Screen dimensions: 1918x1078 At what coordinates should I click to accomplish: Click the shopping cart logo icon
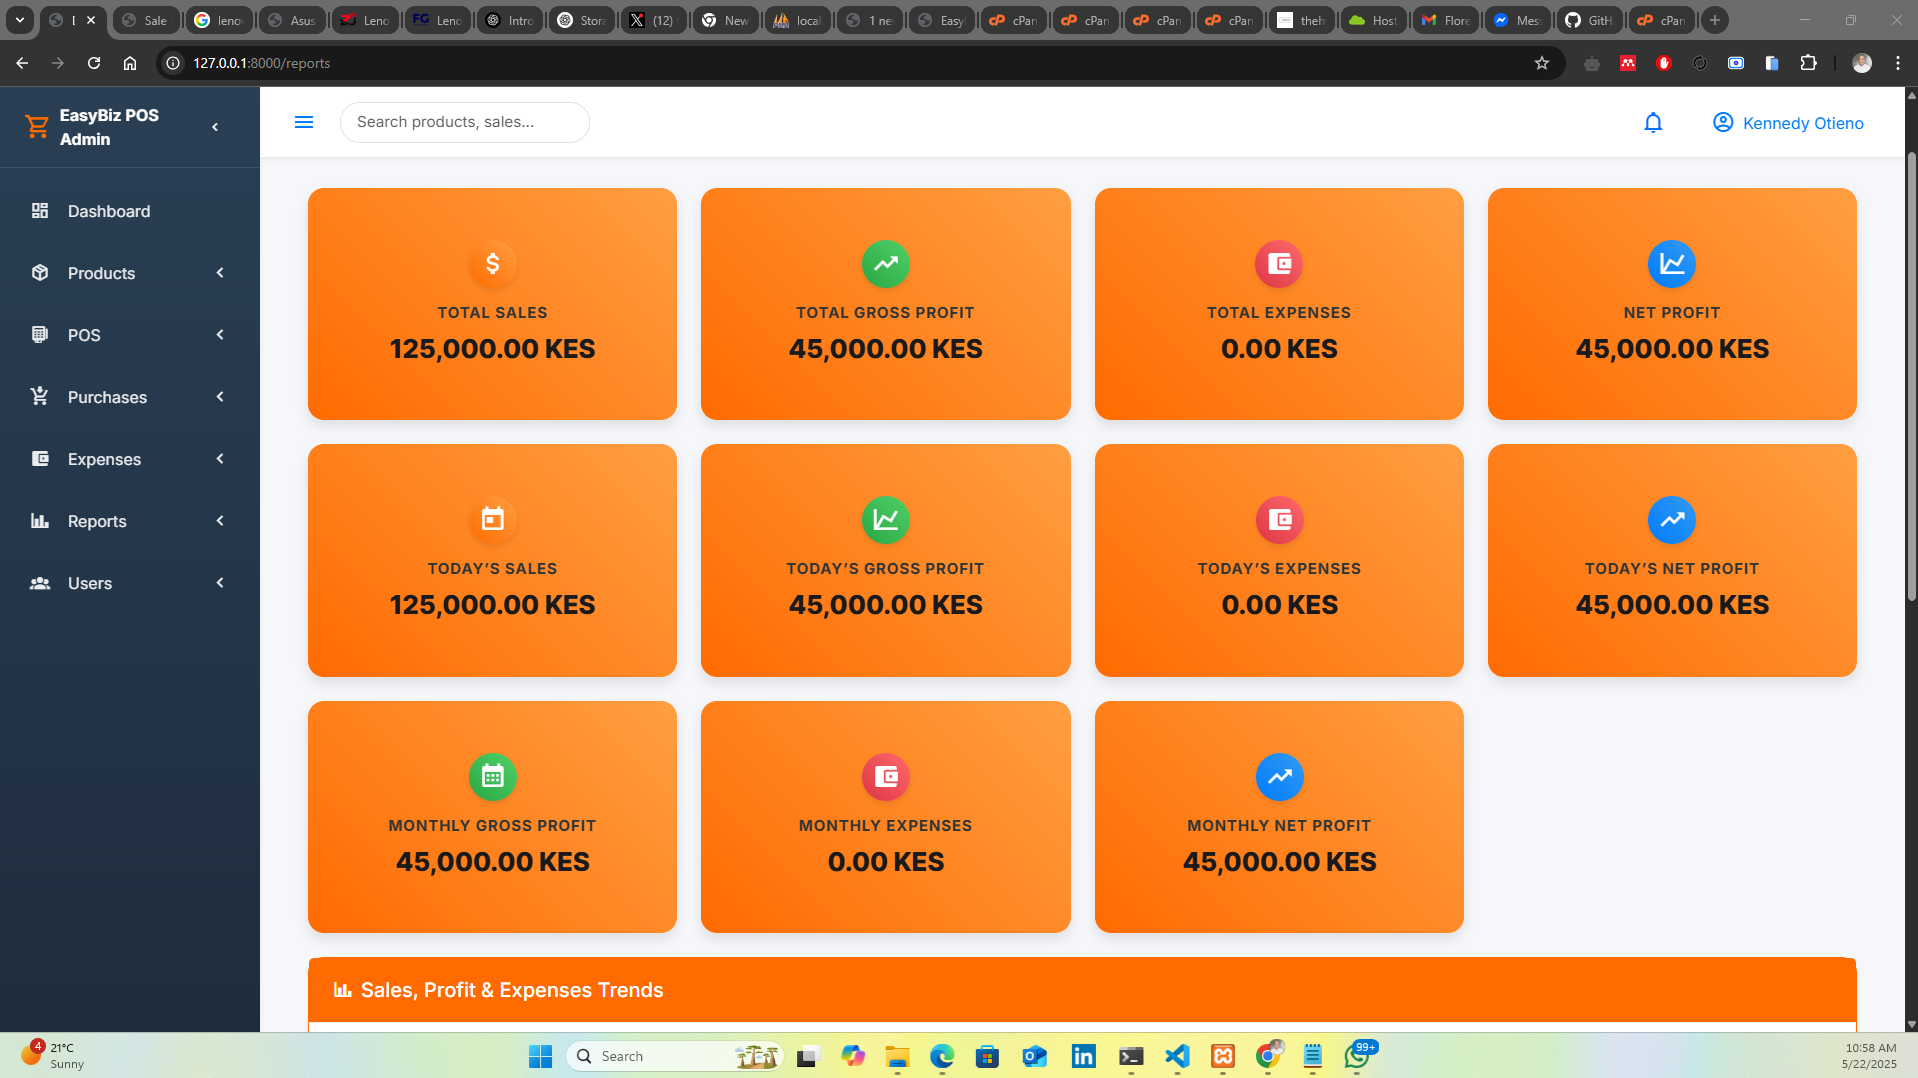point(37,126)
